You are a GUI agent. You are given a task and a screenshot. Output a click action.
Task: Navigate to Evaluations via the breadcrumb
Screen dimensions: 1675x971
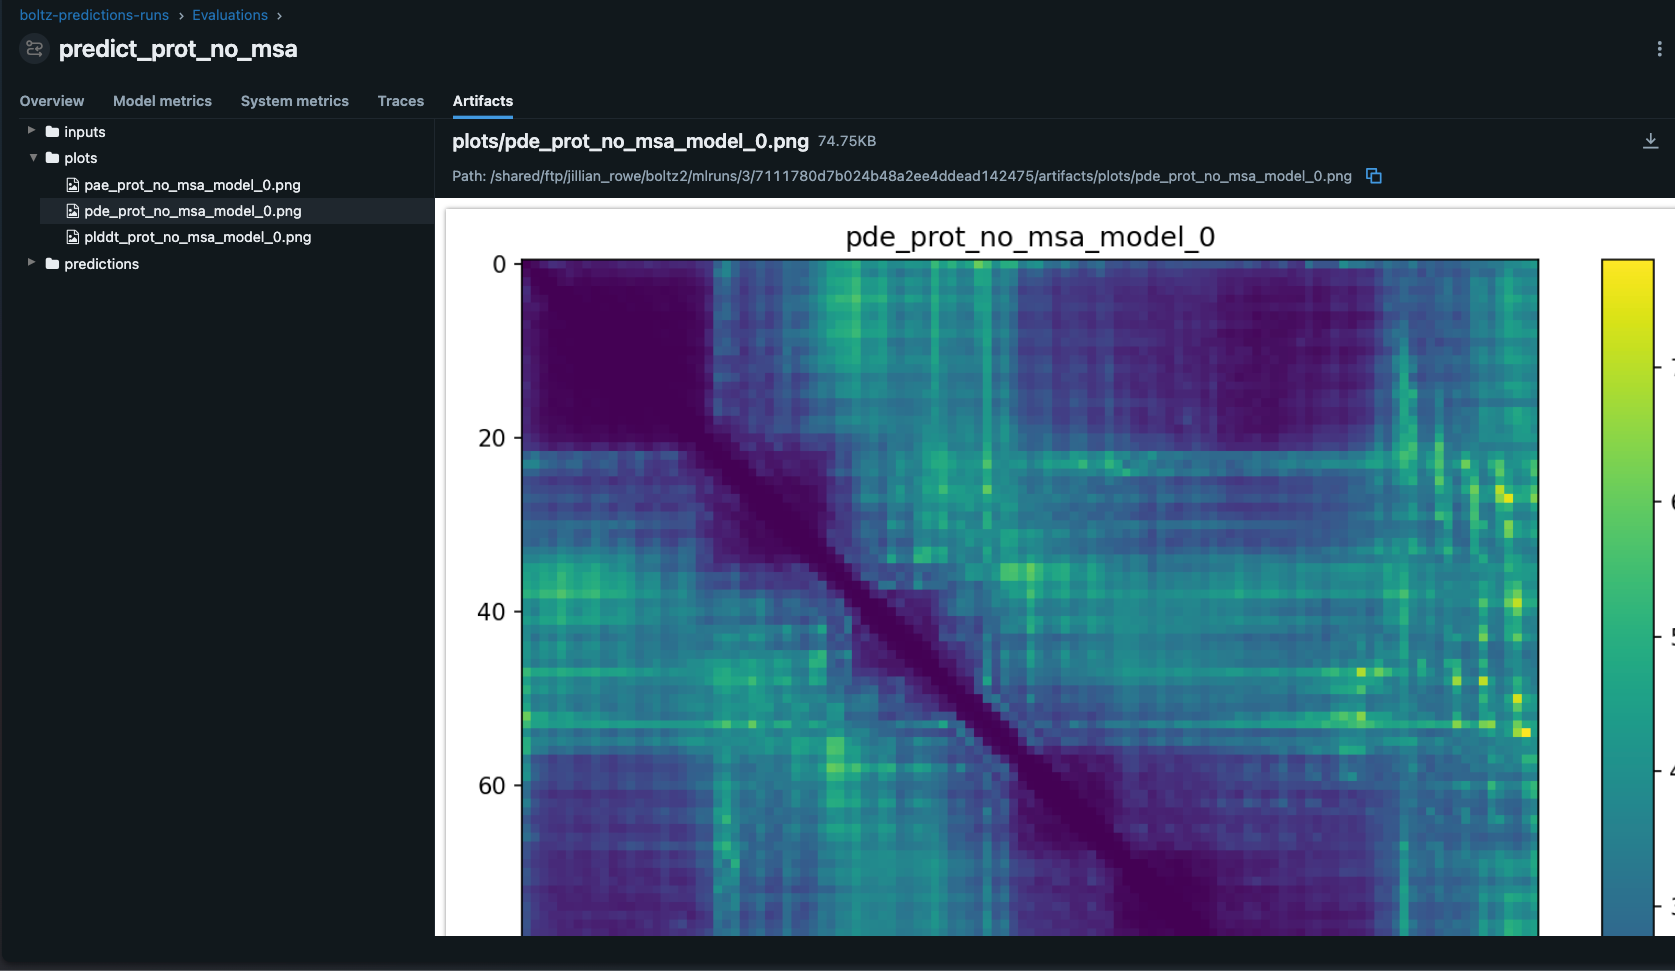(230, 14)
